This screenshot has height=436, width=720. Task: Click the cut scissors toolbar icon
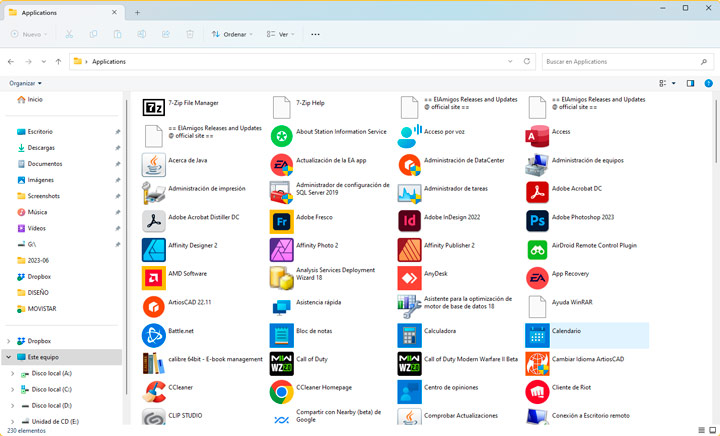69,34
